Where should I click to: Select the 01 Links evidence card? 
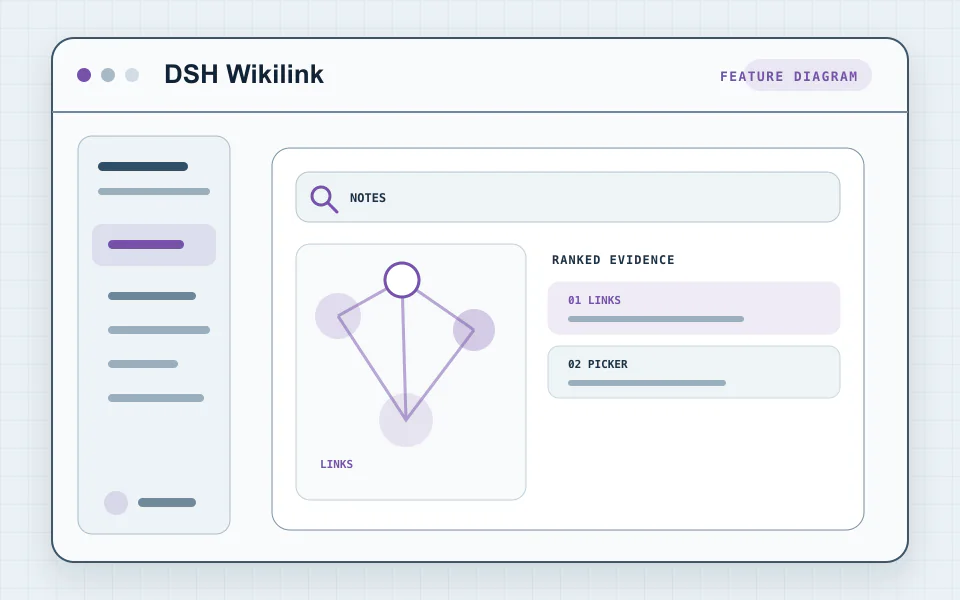694,308
